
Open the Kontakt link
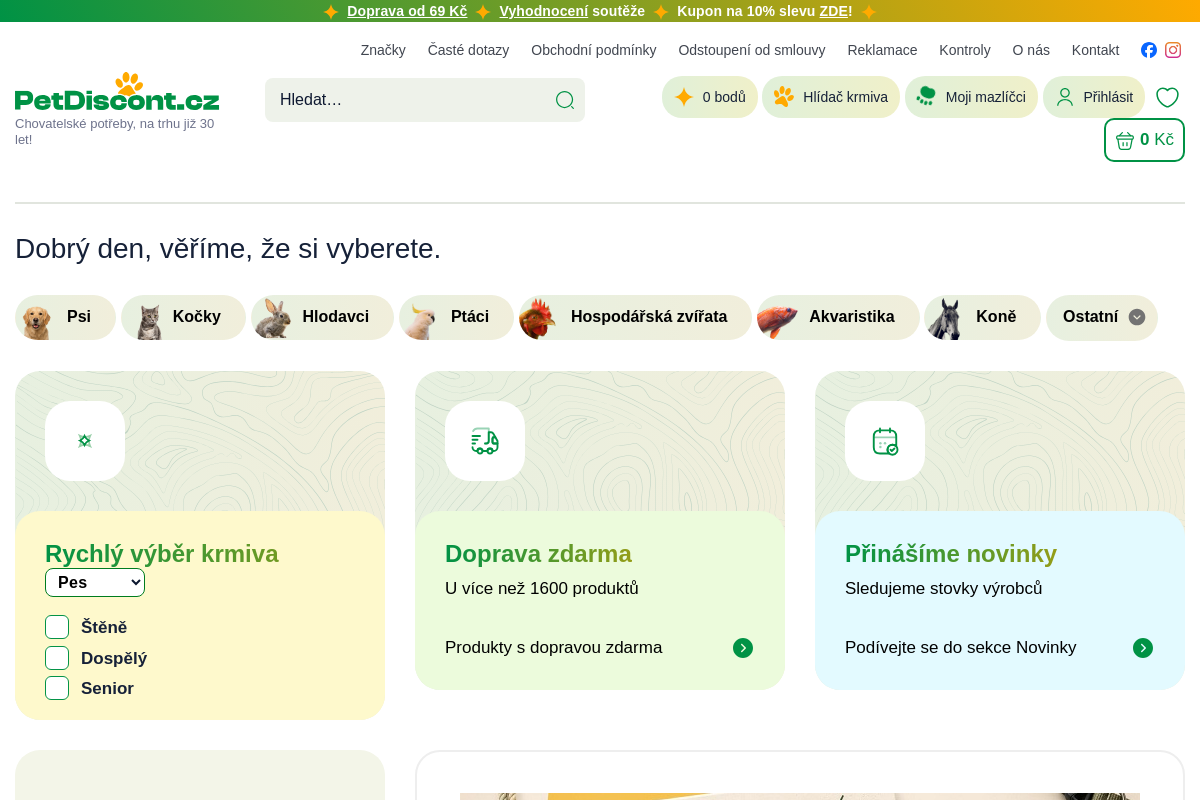coord(1095,50)
